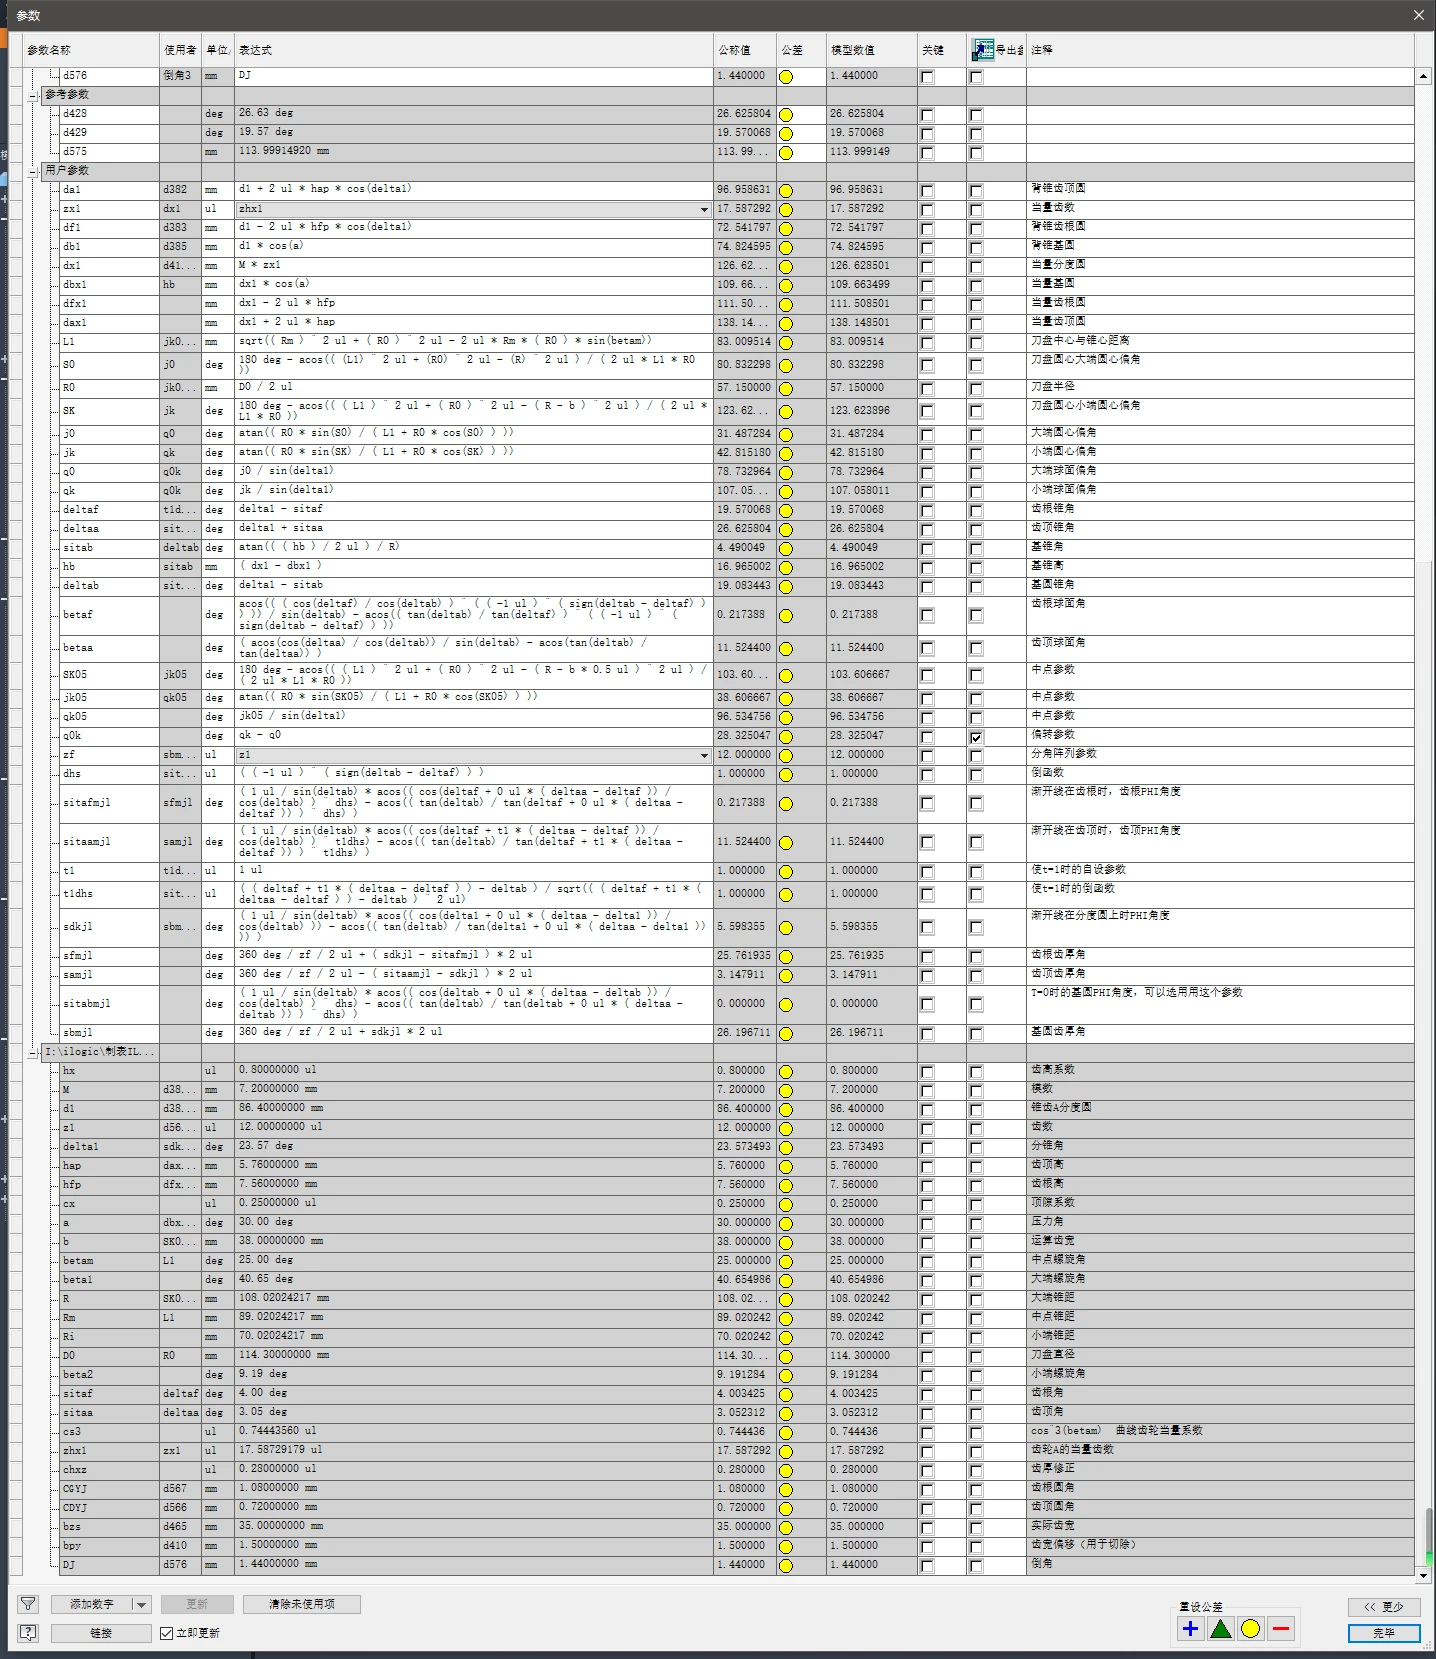Click tolerance circle icon for hx row
Viewport: 1436px width, 1659px height.
(x=786, y=1072)
